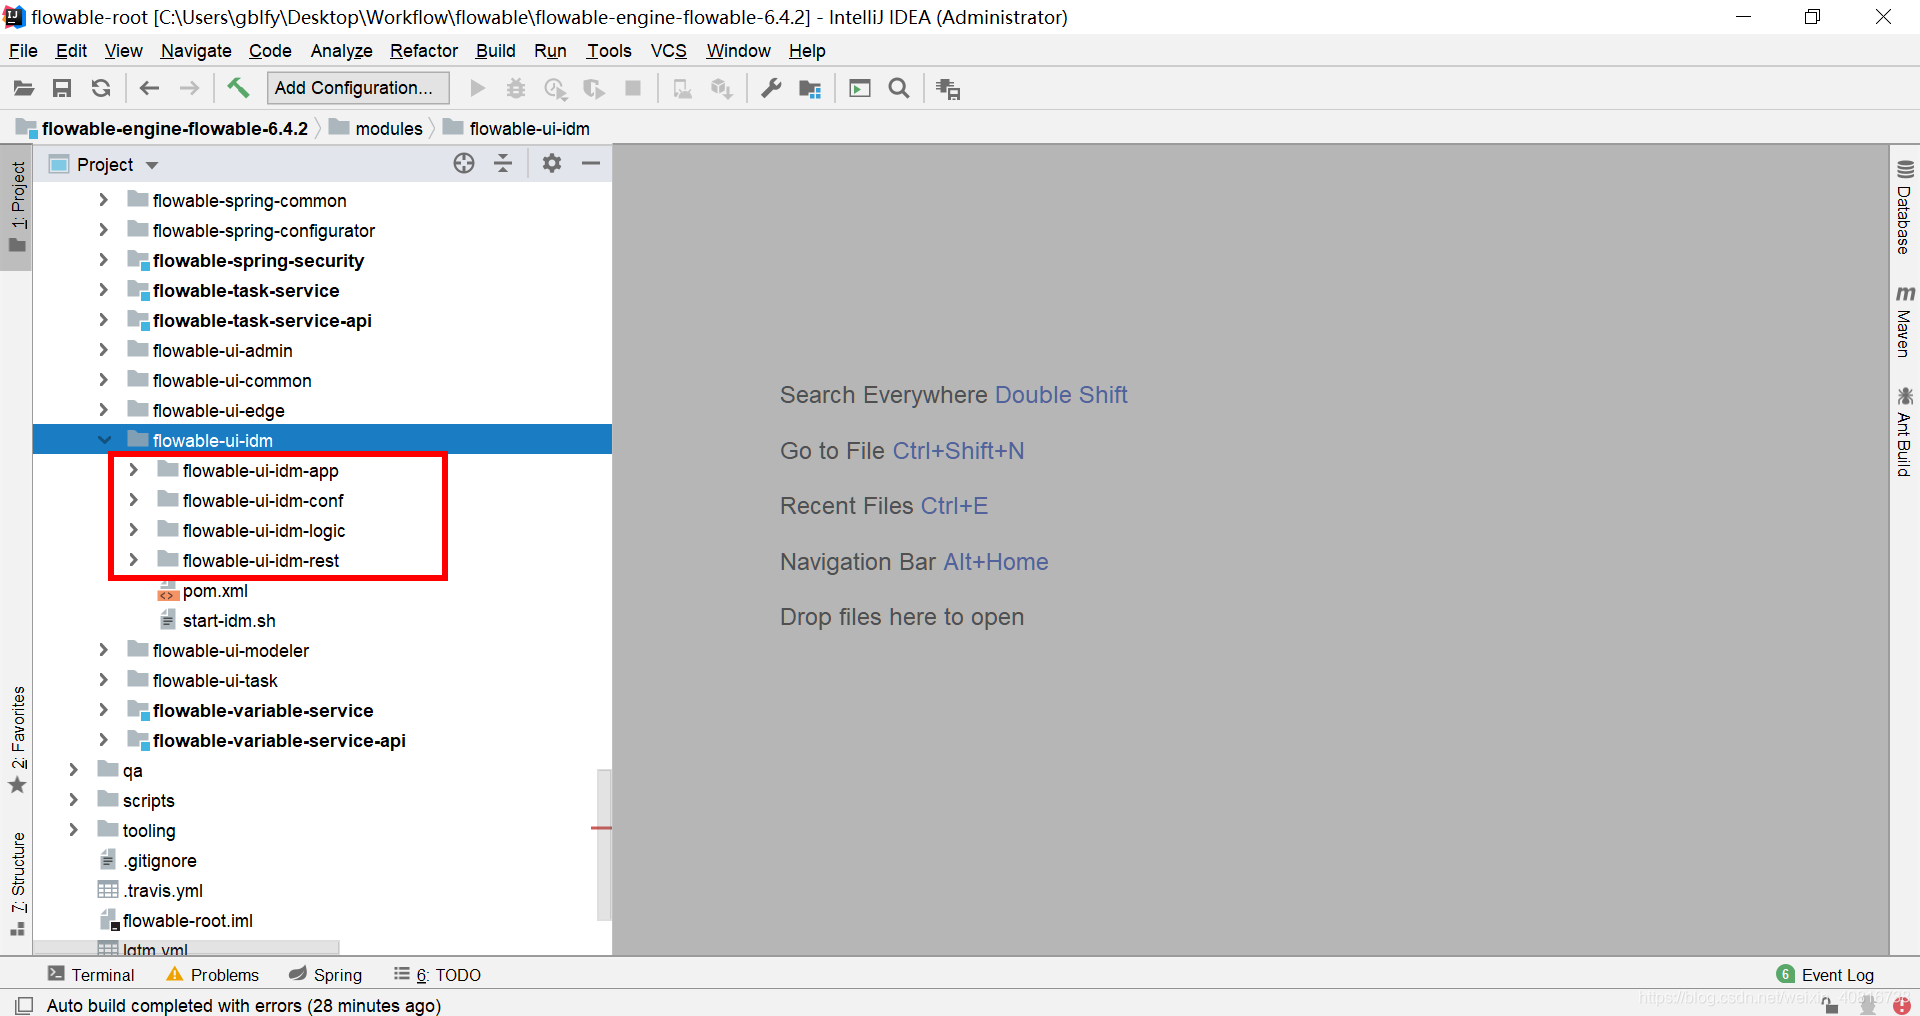Screen dimensions: 1920x1016
Task: Open Event Log in status bar
Action: coord(1825,975)
